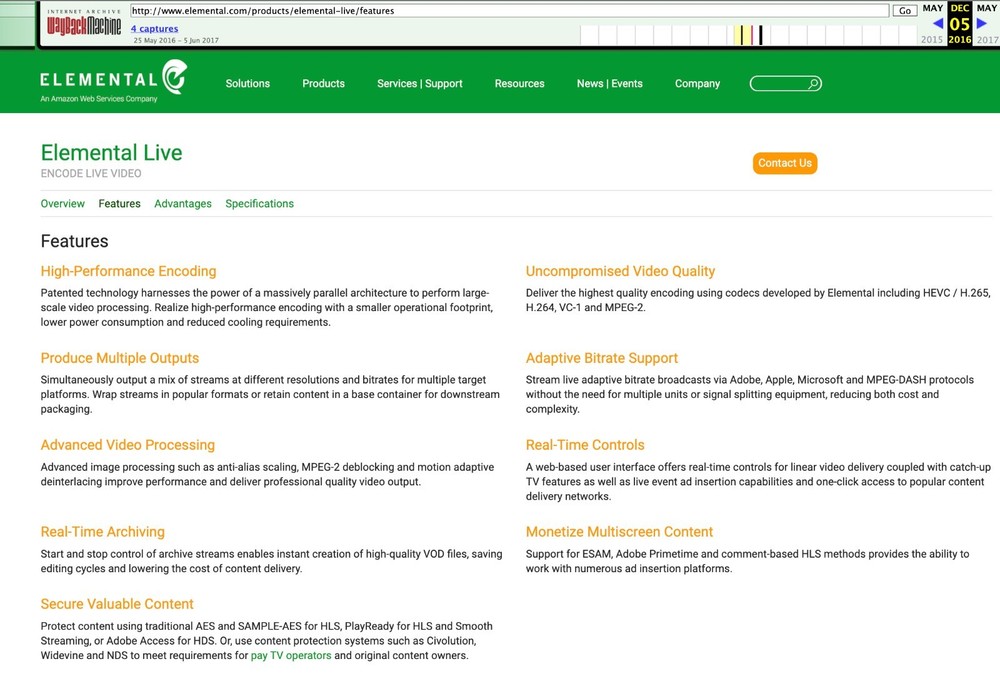
Task: Click the Elemental logo in header
Action: (112, 80)
